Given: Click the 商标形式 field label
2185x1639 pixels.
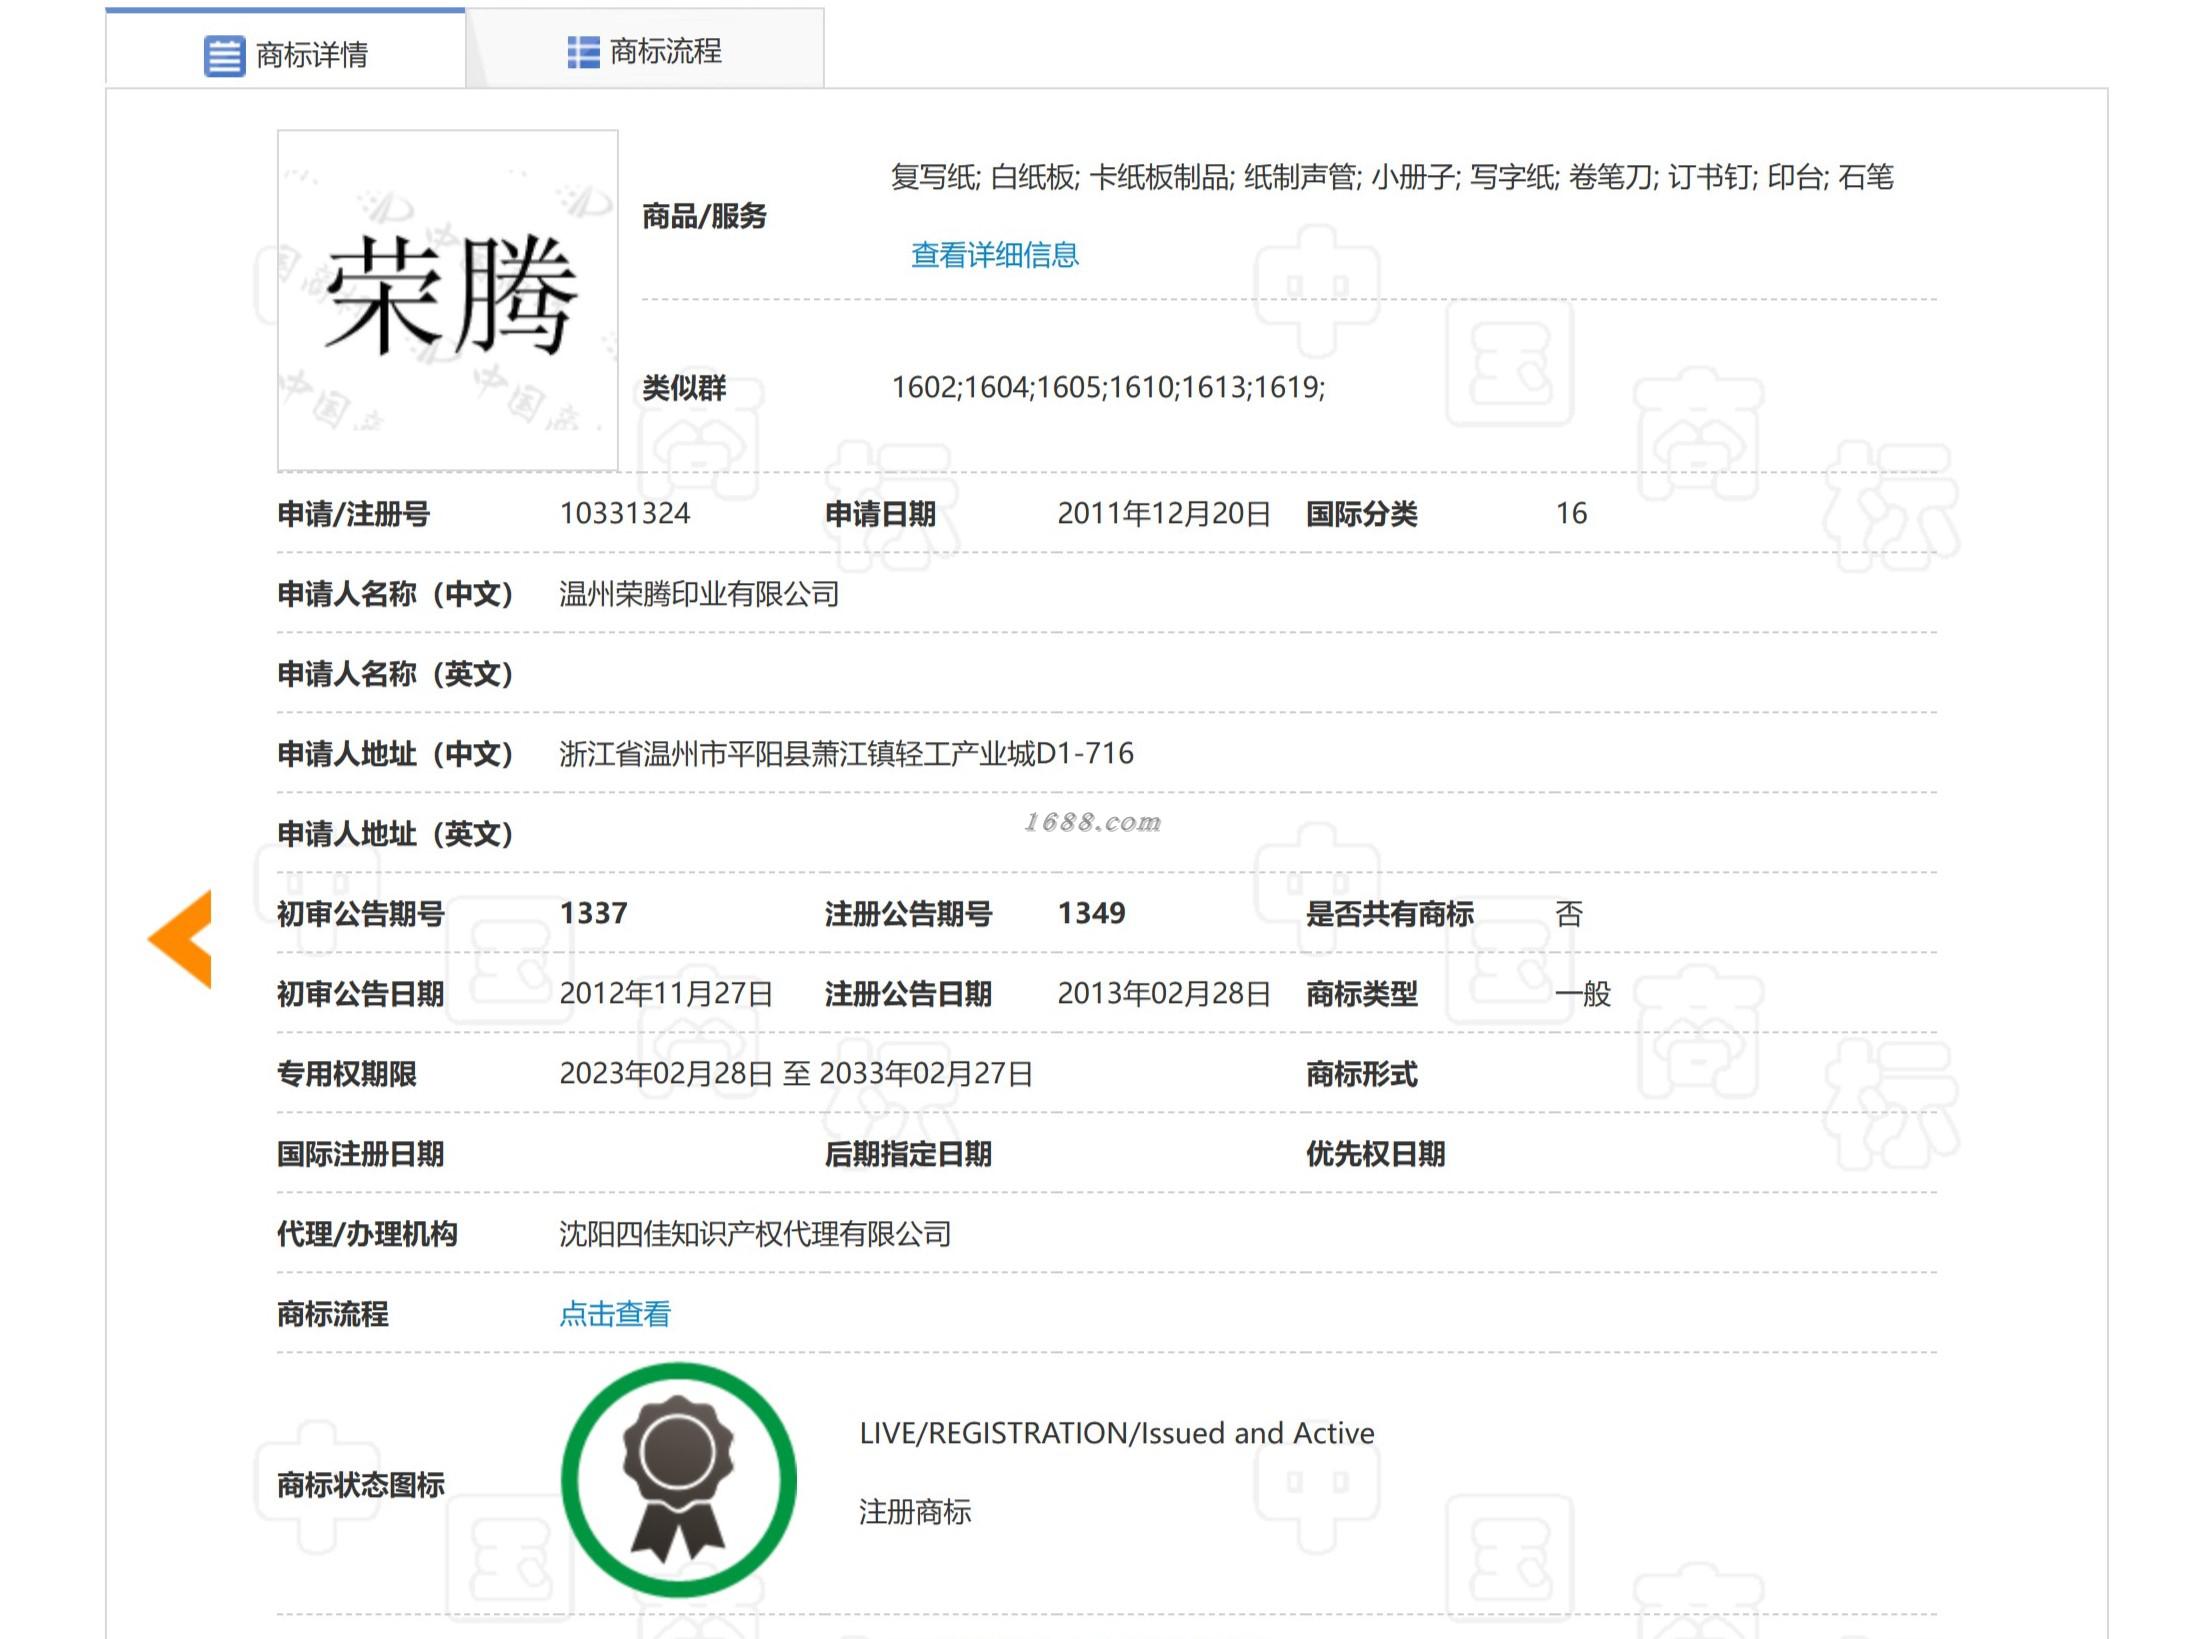Looking at the screenshot, I should 1361,1074.
